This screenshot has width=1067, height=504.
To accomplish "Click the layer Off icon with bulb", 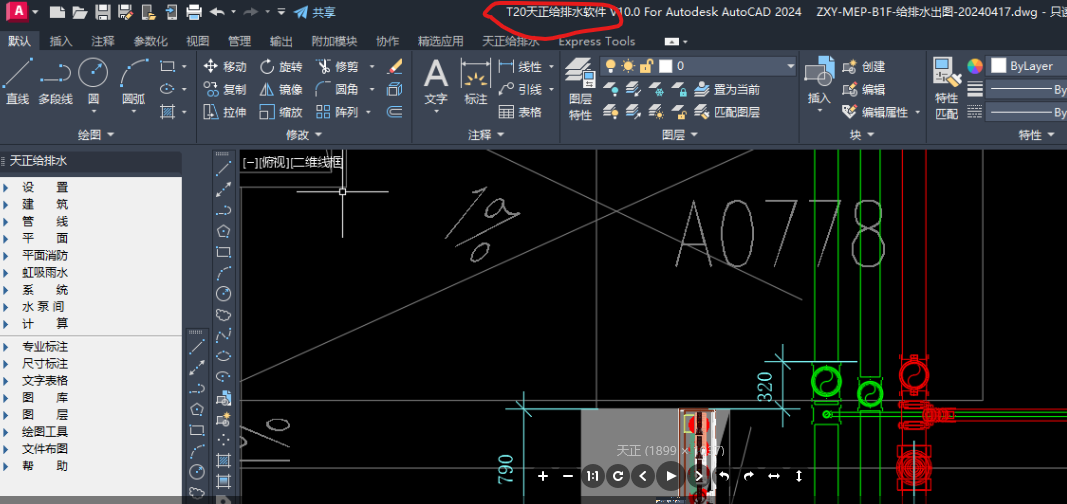I will (x=611, y=89).
